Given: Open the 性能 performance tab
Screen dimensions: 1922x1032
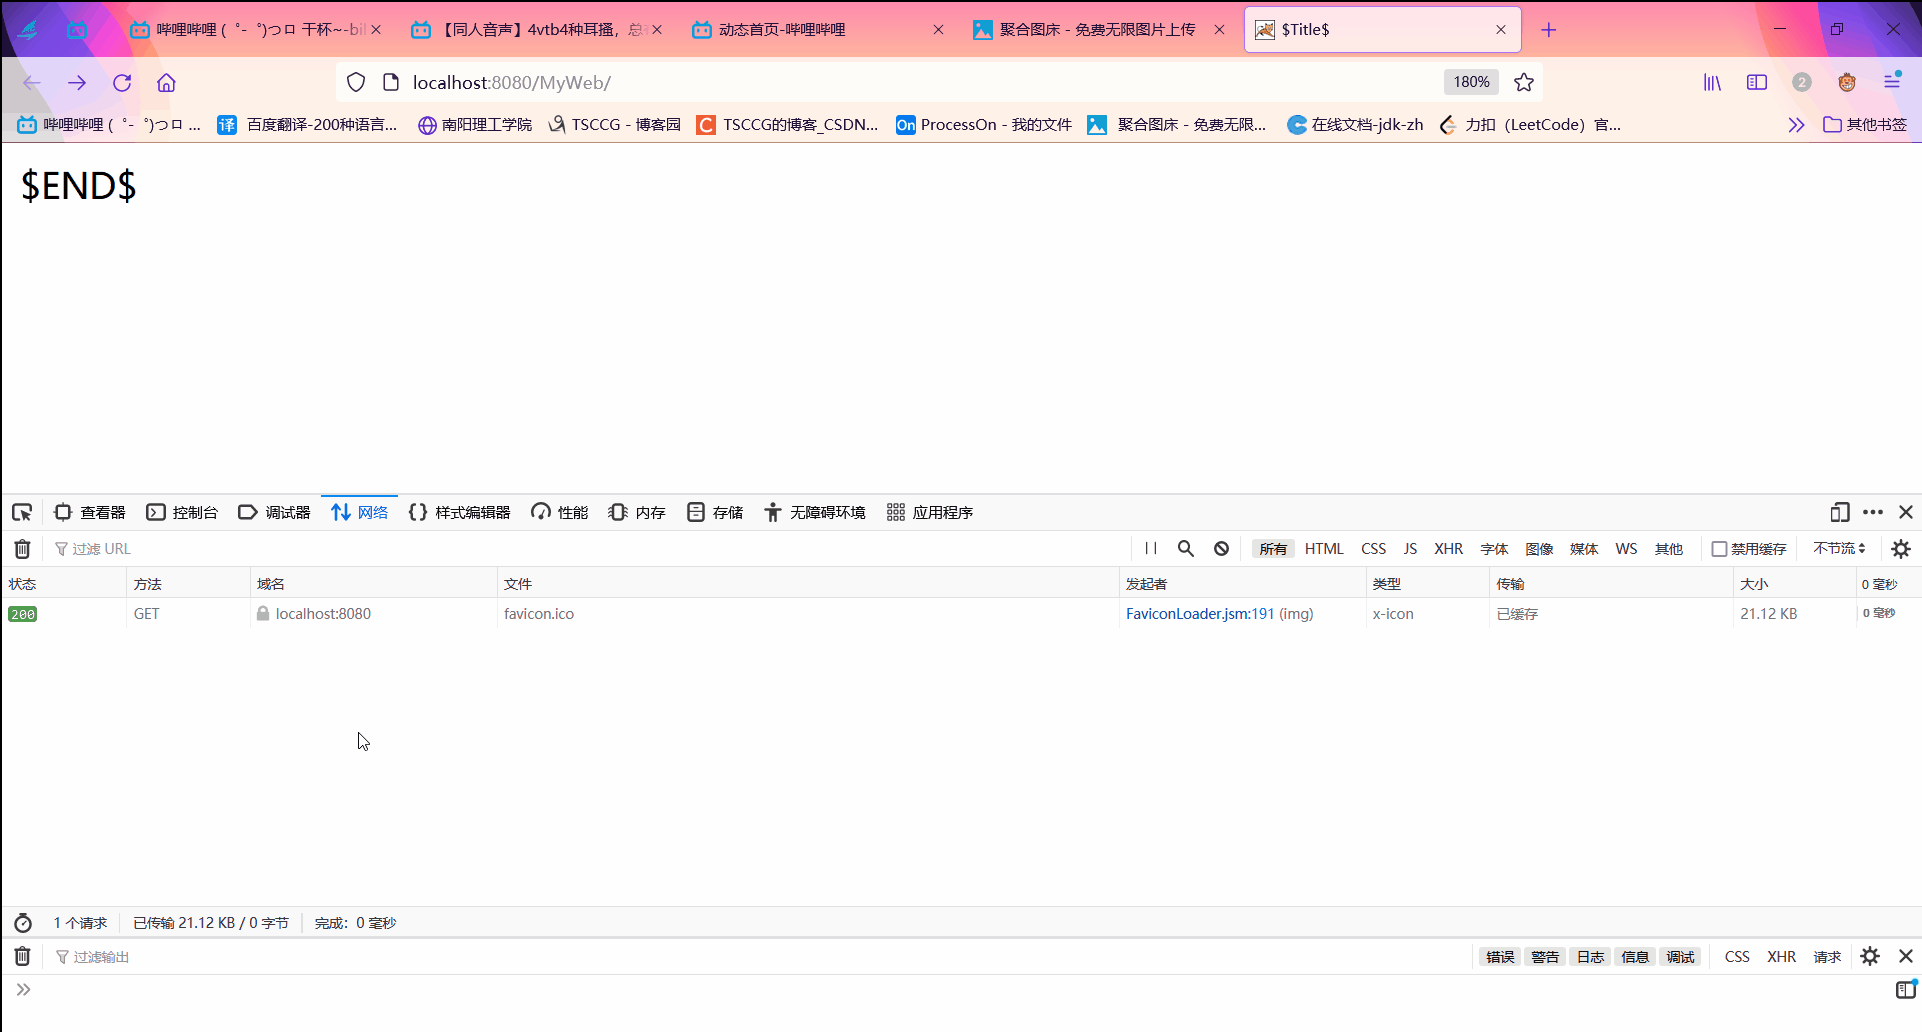Looking at the screenshot, I should pos(560,513).
